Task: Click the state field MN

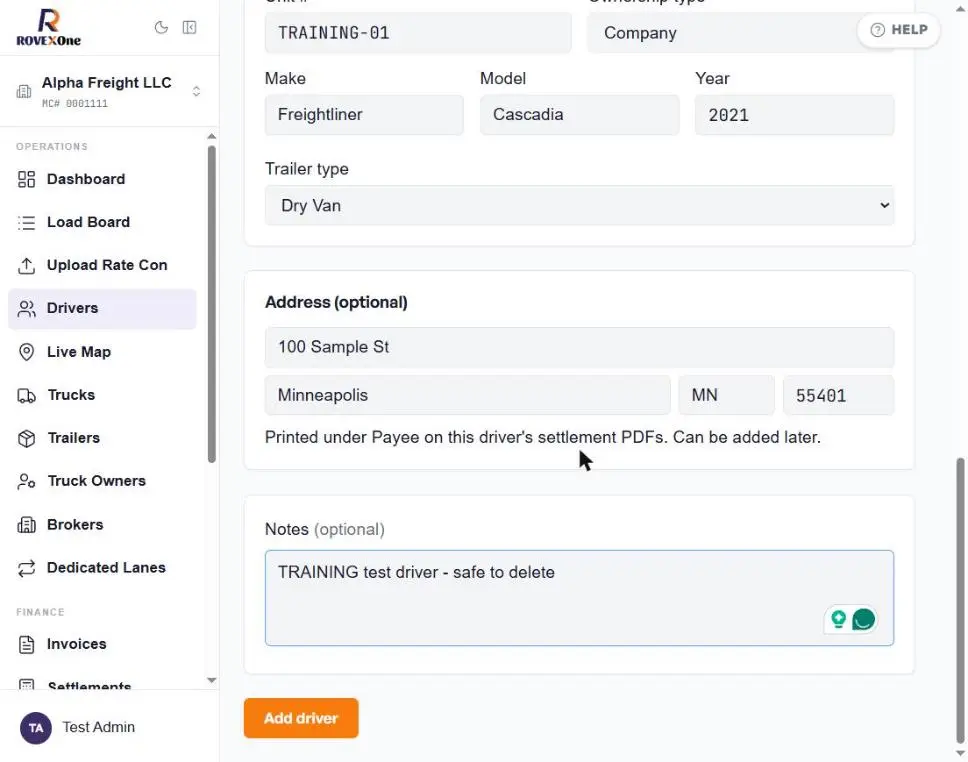Action: coord(727,395)
